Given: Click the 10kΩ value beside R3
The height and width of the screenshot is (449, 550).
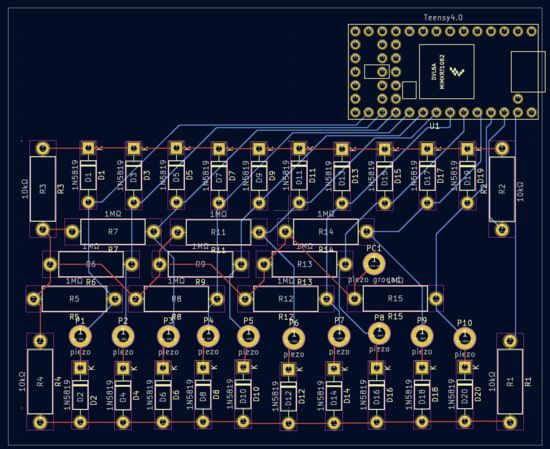Looking at the screenshot, I should [25, 189].
